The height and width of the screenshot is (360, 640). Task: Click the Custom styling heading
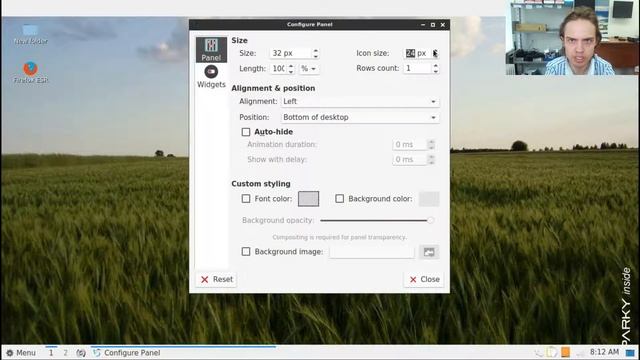[x=261, y=184]
